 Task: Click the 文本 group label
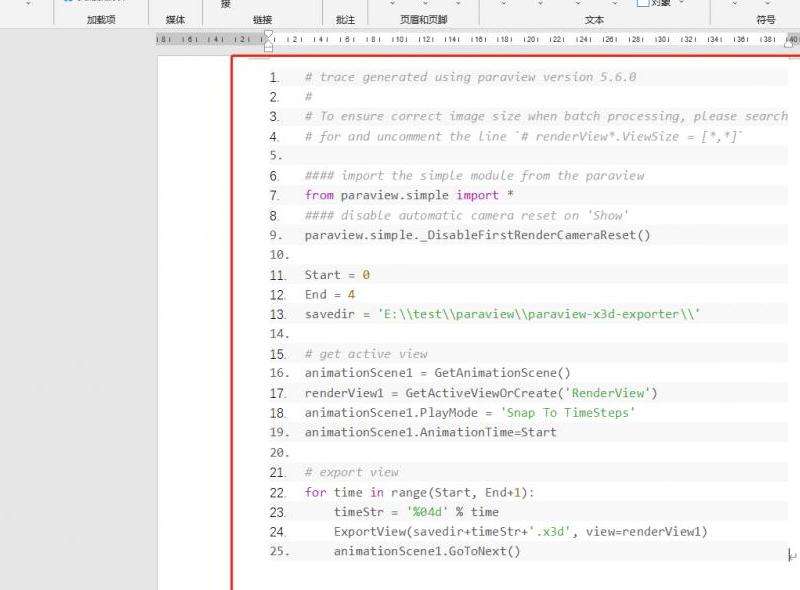pyautogui.click(x=594, y=19)
